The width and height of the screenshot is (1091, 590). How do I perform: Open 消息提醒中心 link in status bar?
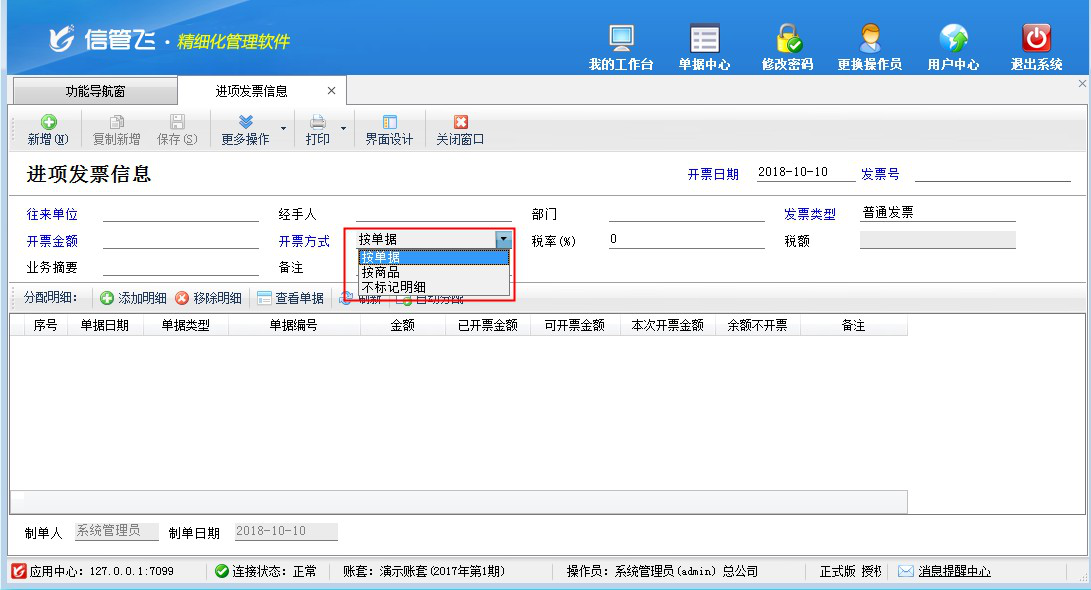click(954, 571)
